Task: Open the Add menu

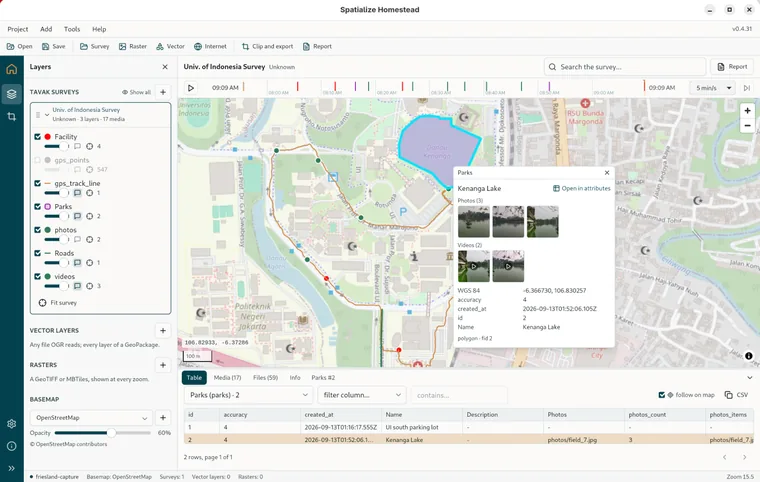Action: tap(46, 29)
